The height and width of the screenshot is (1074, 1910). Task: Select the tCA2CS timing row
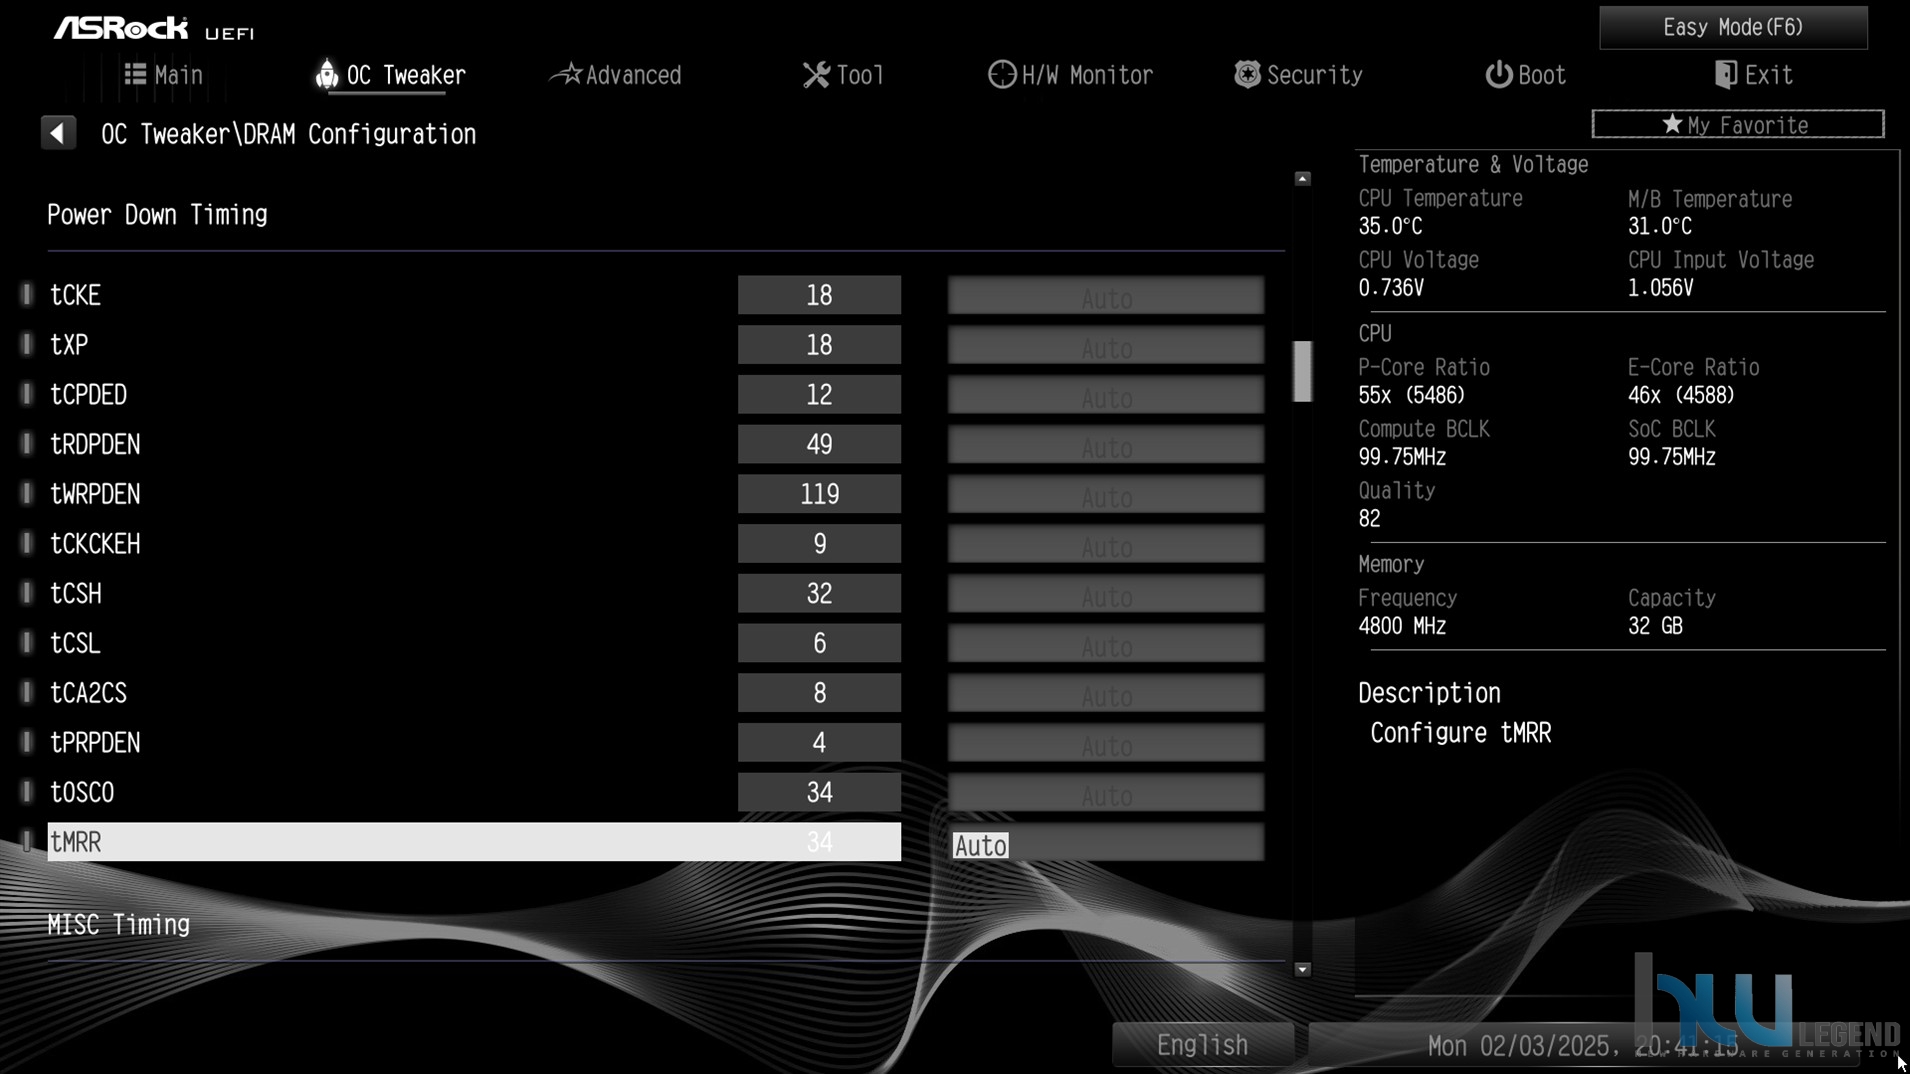click(474, 693)
